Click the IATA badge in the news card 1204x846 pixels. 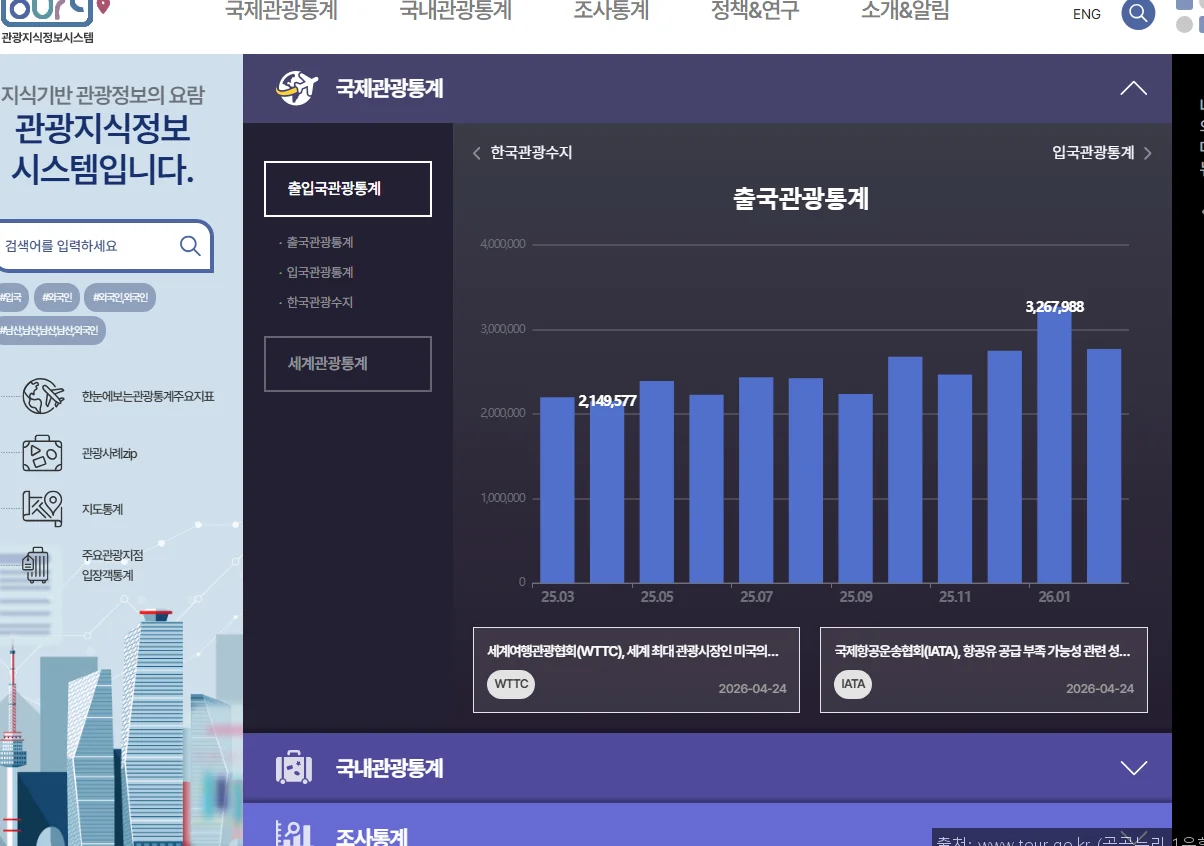(x=852, y=684)
